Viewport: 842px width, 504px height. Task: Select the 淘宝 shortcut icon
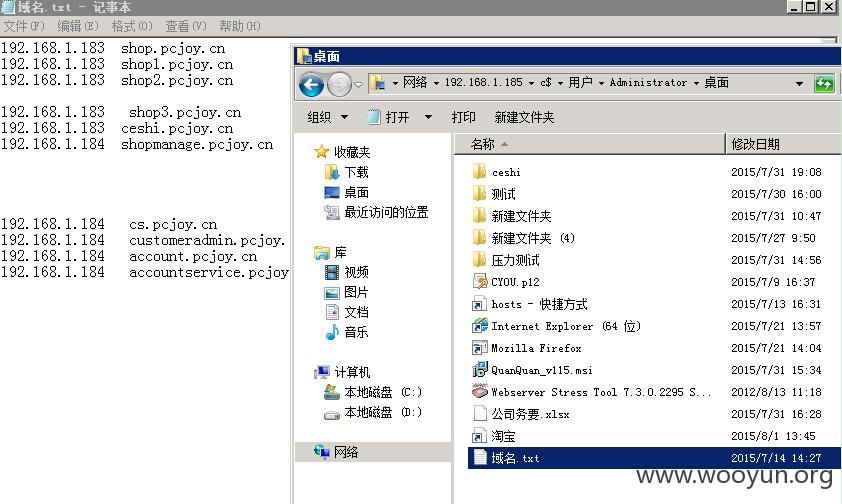click(479, 436)
